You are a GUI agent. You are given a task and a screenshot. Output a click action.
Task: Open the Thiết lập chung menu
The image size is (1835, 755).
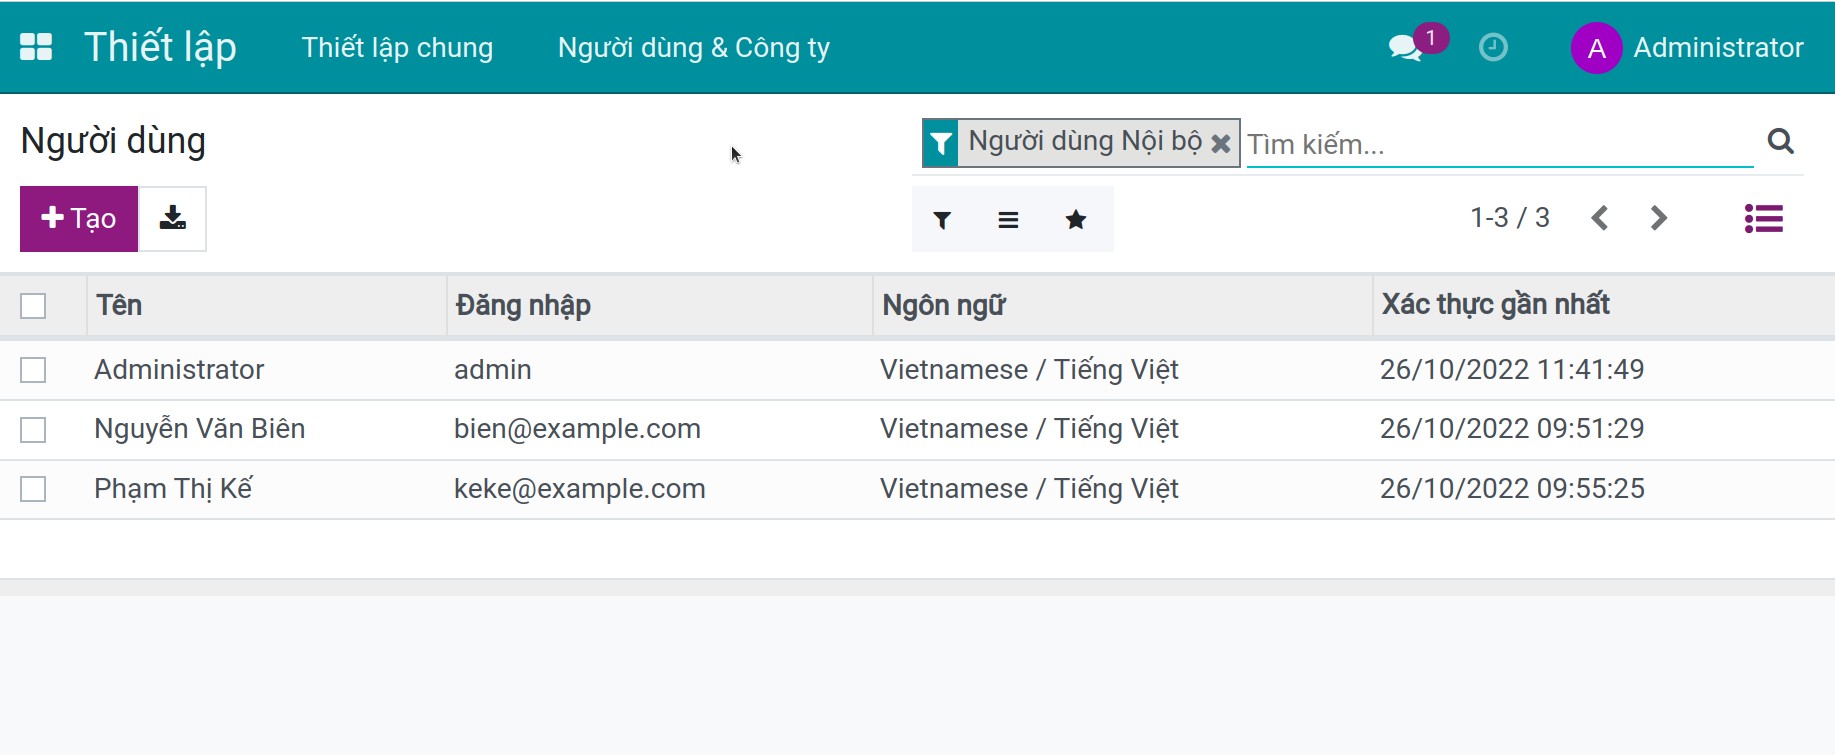click(397, 48)
